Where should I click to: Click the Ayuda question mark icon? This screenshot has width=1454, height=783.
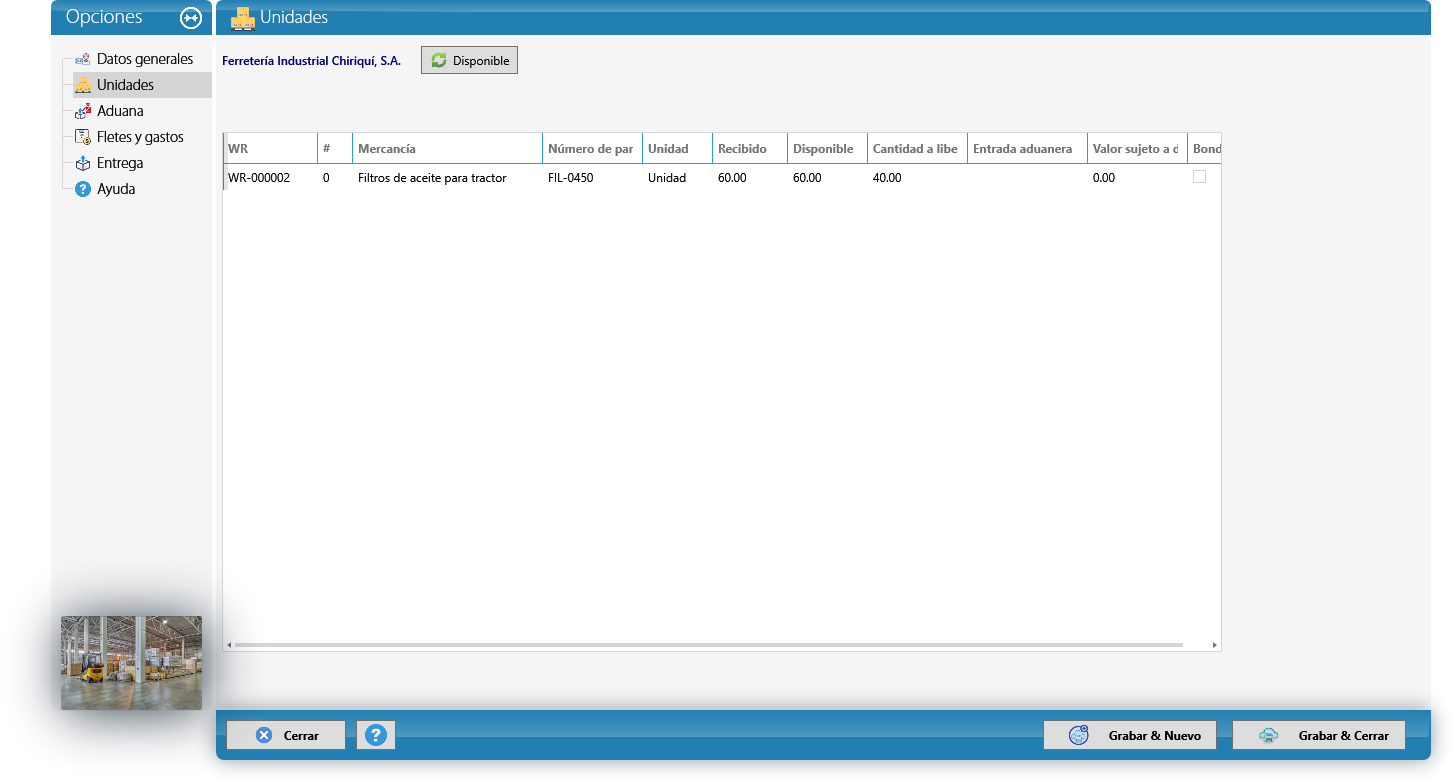[x=83, y=190]
